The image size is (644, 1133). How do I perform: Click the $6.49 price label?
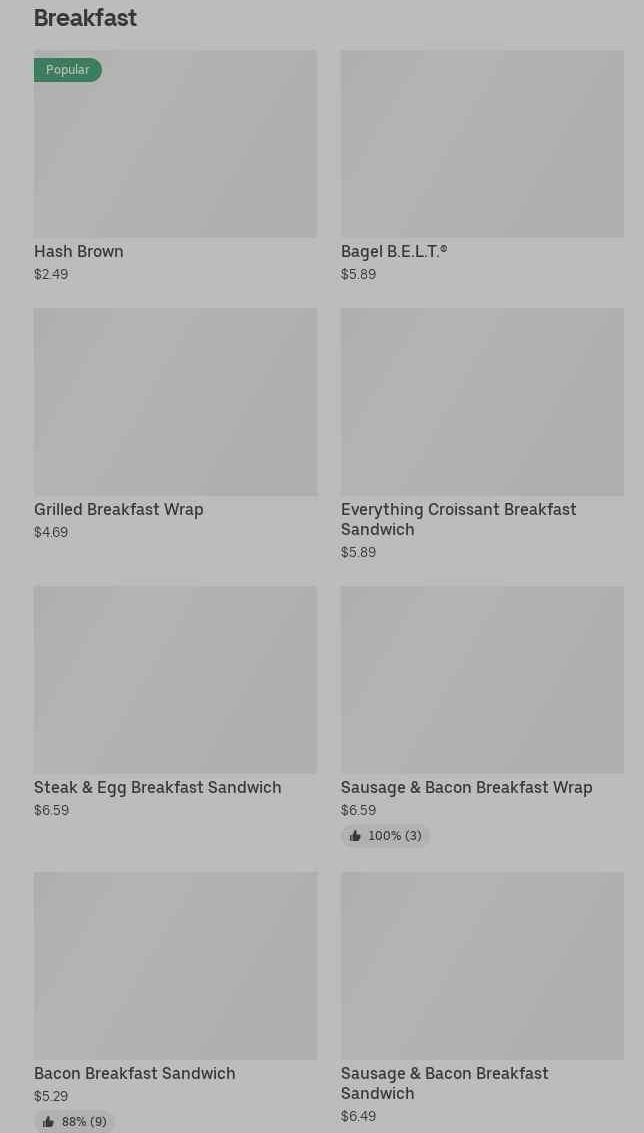click(x=359, y=1116)
